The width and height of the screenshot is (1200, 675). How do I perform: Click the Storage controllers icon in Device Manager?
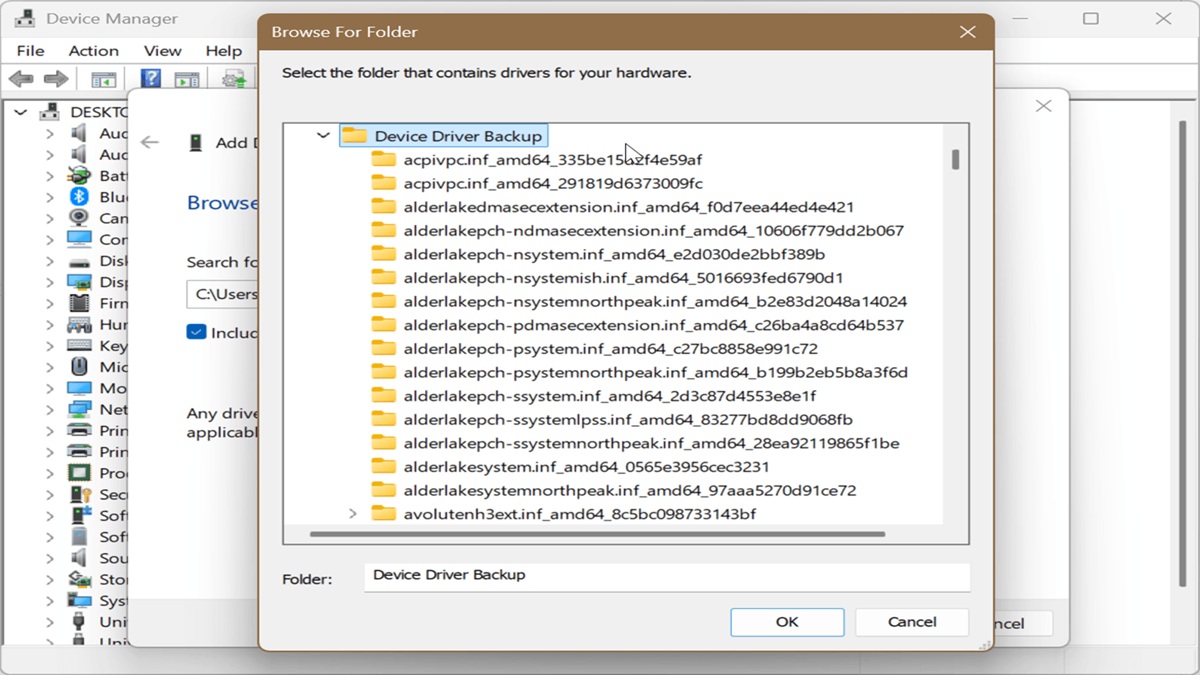coord(79,580)
